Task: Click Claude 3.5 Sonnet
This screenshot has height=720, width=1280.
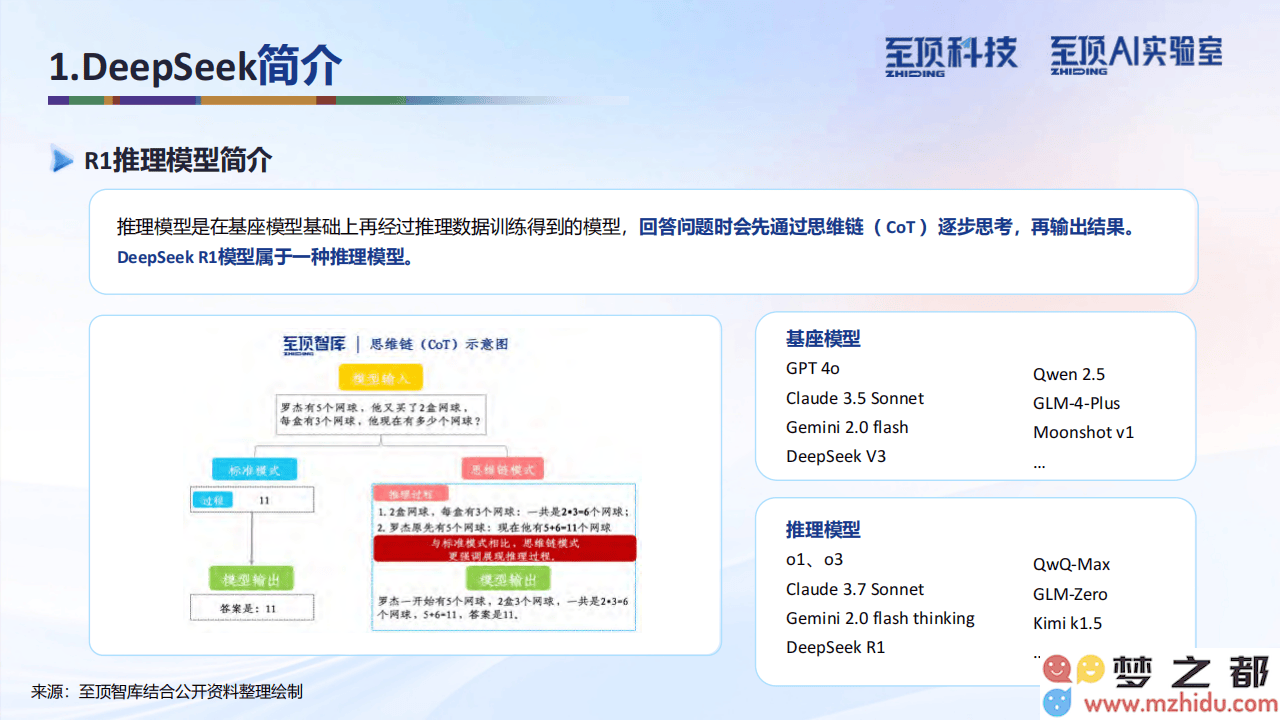Action: point(855,398)
